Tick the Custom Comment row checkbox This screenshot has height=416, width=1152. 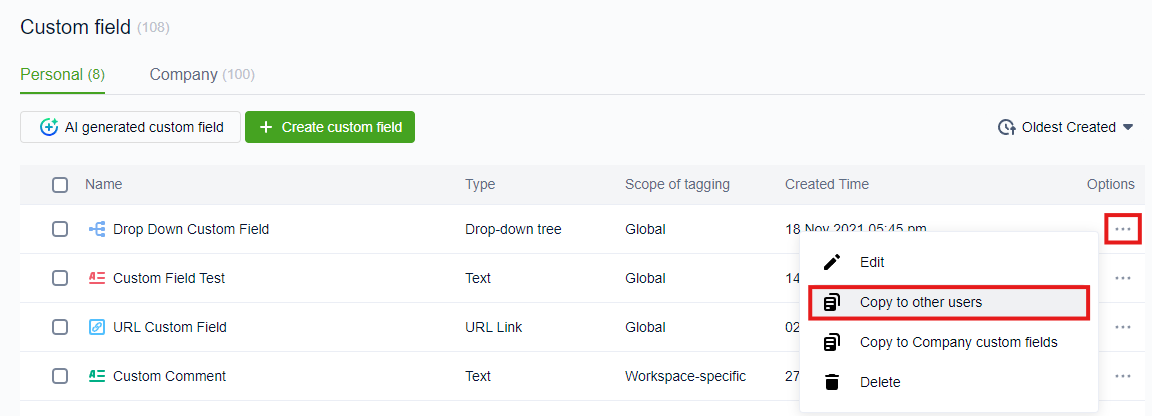tap(60, 376)
